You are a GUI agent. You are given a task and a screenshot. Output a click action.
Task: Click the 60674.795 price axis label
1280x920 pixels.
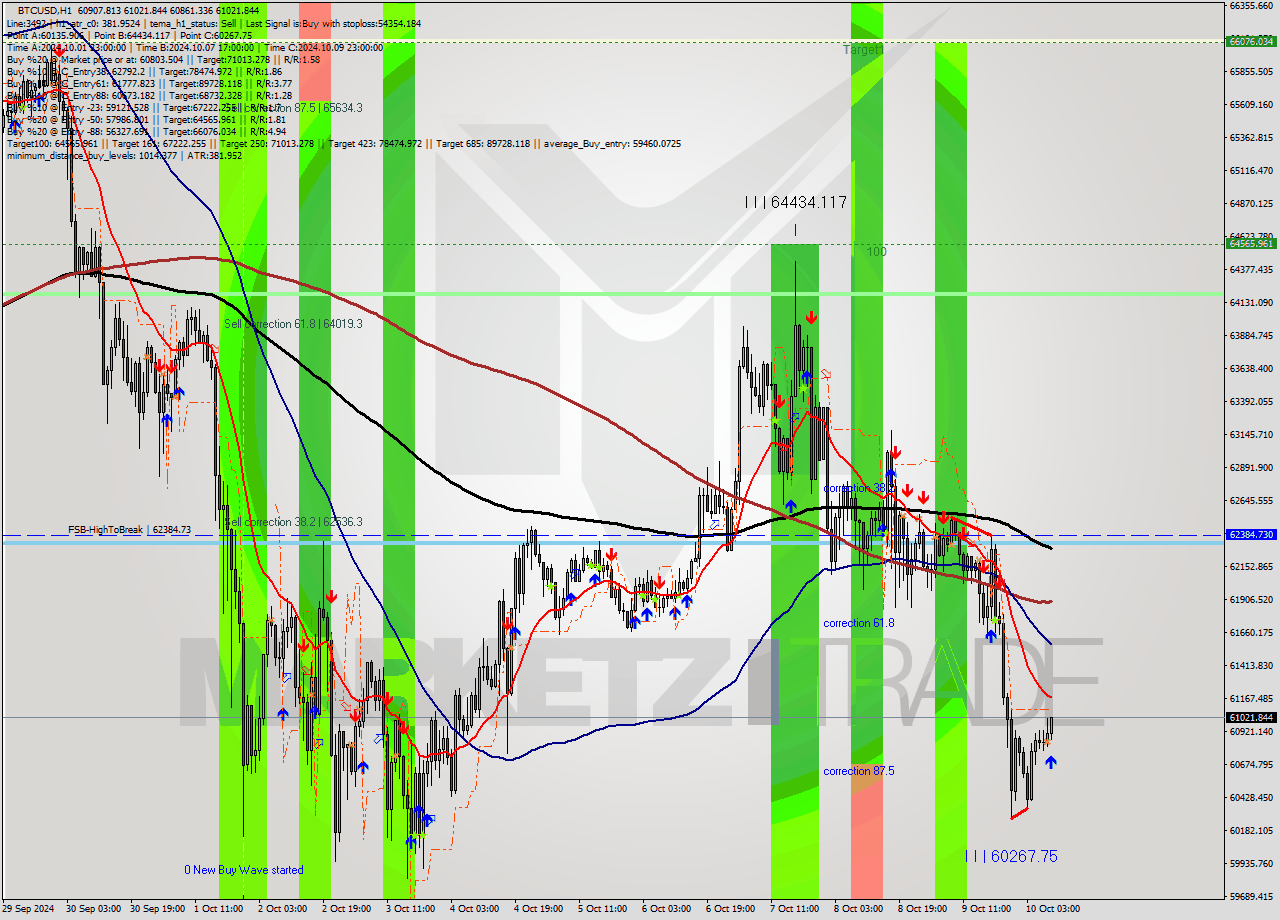click(1252, 765)
